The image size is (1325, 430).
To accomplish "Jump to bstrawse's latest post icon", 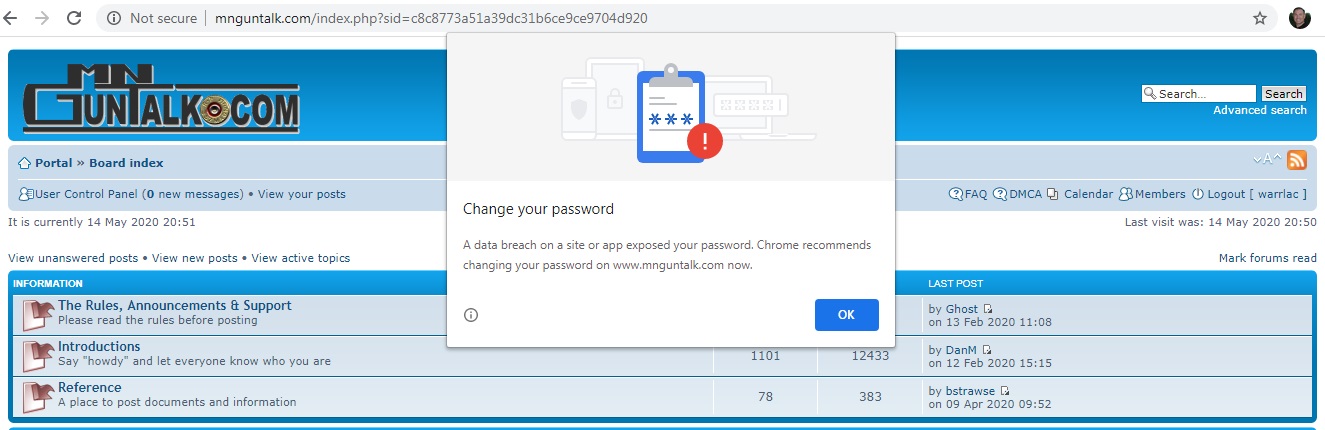I will [1005, 391].
